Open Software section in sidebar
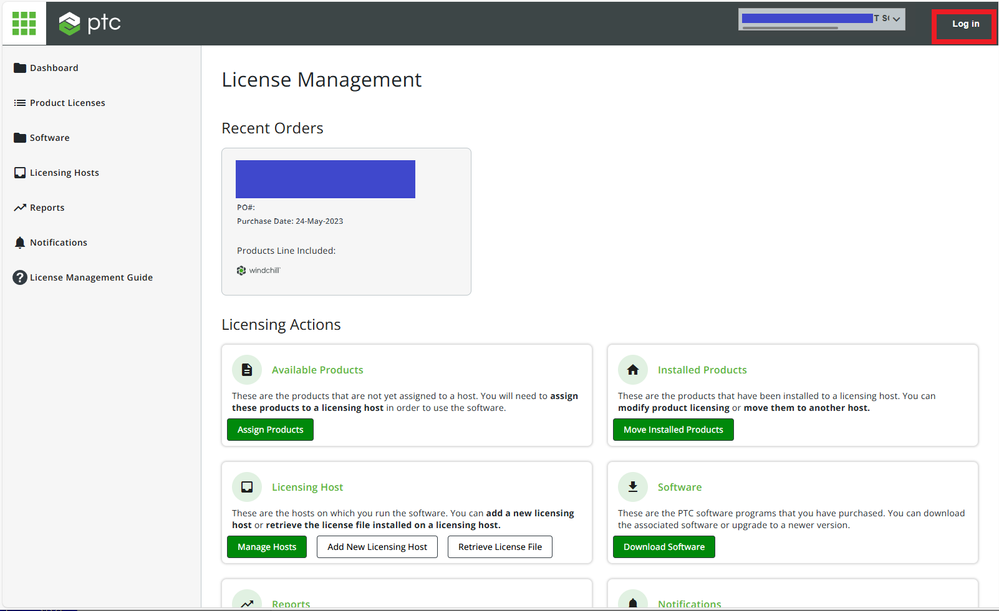This screenshot has width=999, height=611. coord(49,138)
